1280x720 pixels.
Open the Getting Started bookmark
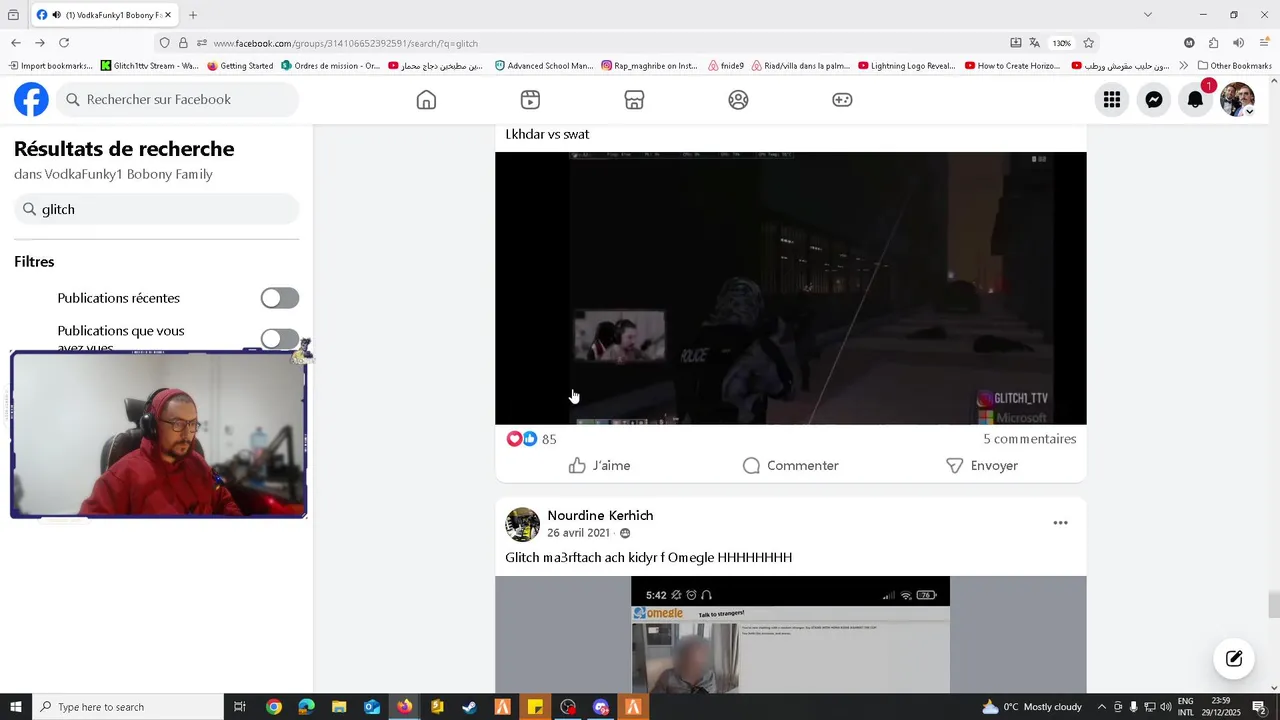coord(240,66)
